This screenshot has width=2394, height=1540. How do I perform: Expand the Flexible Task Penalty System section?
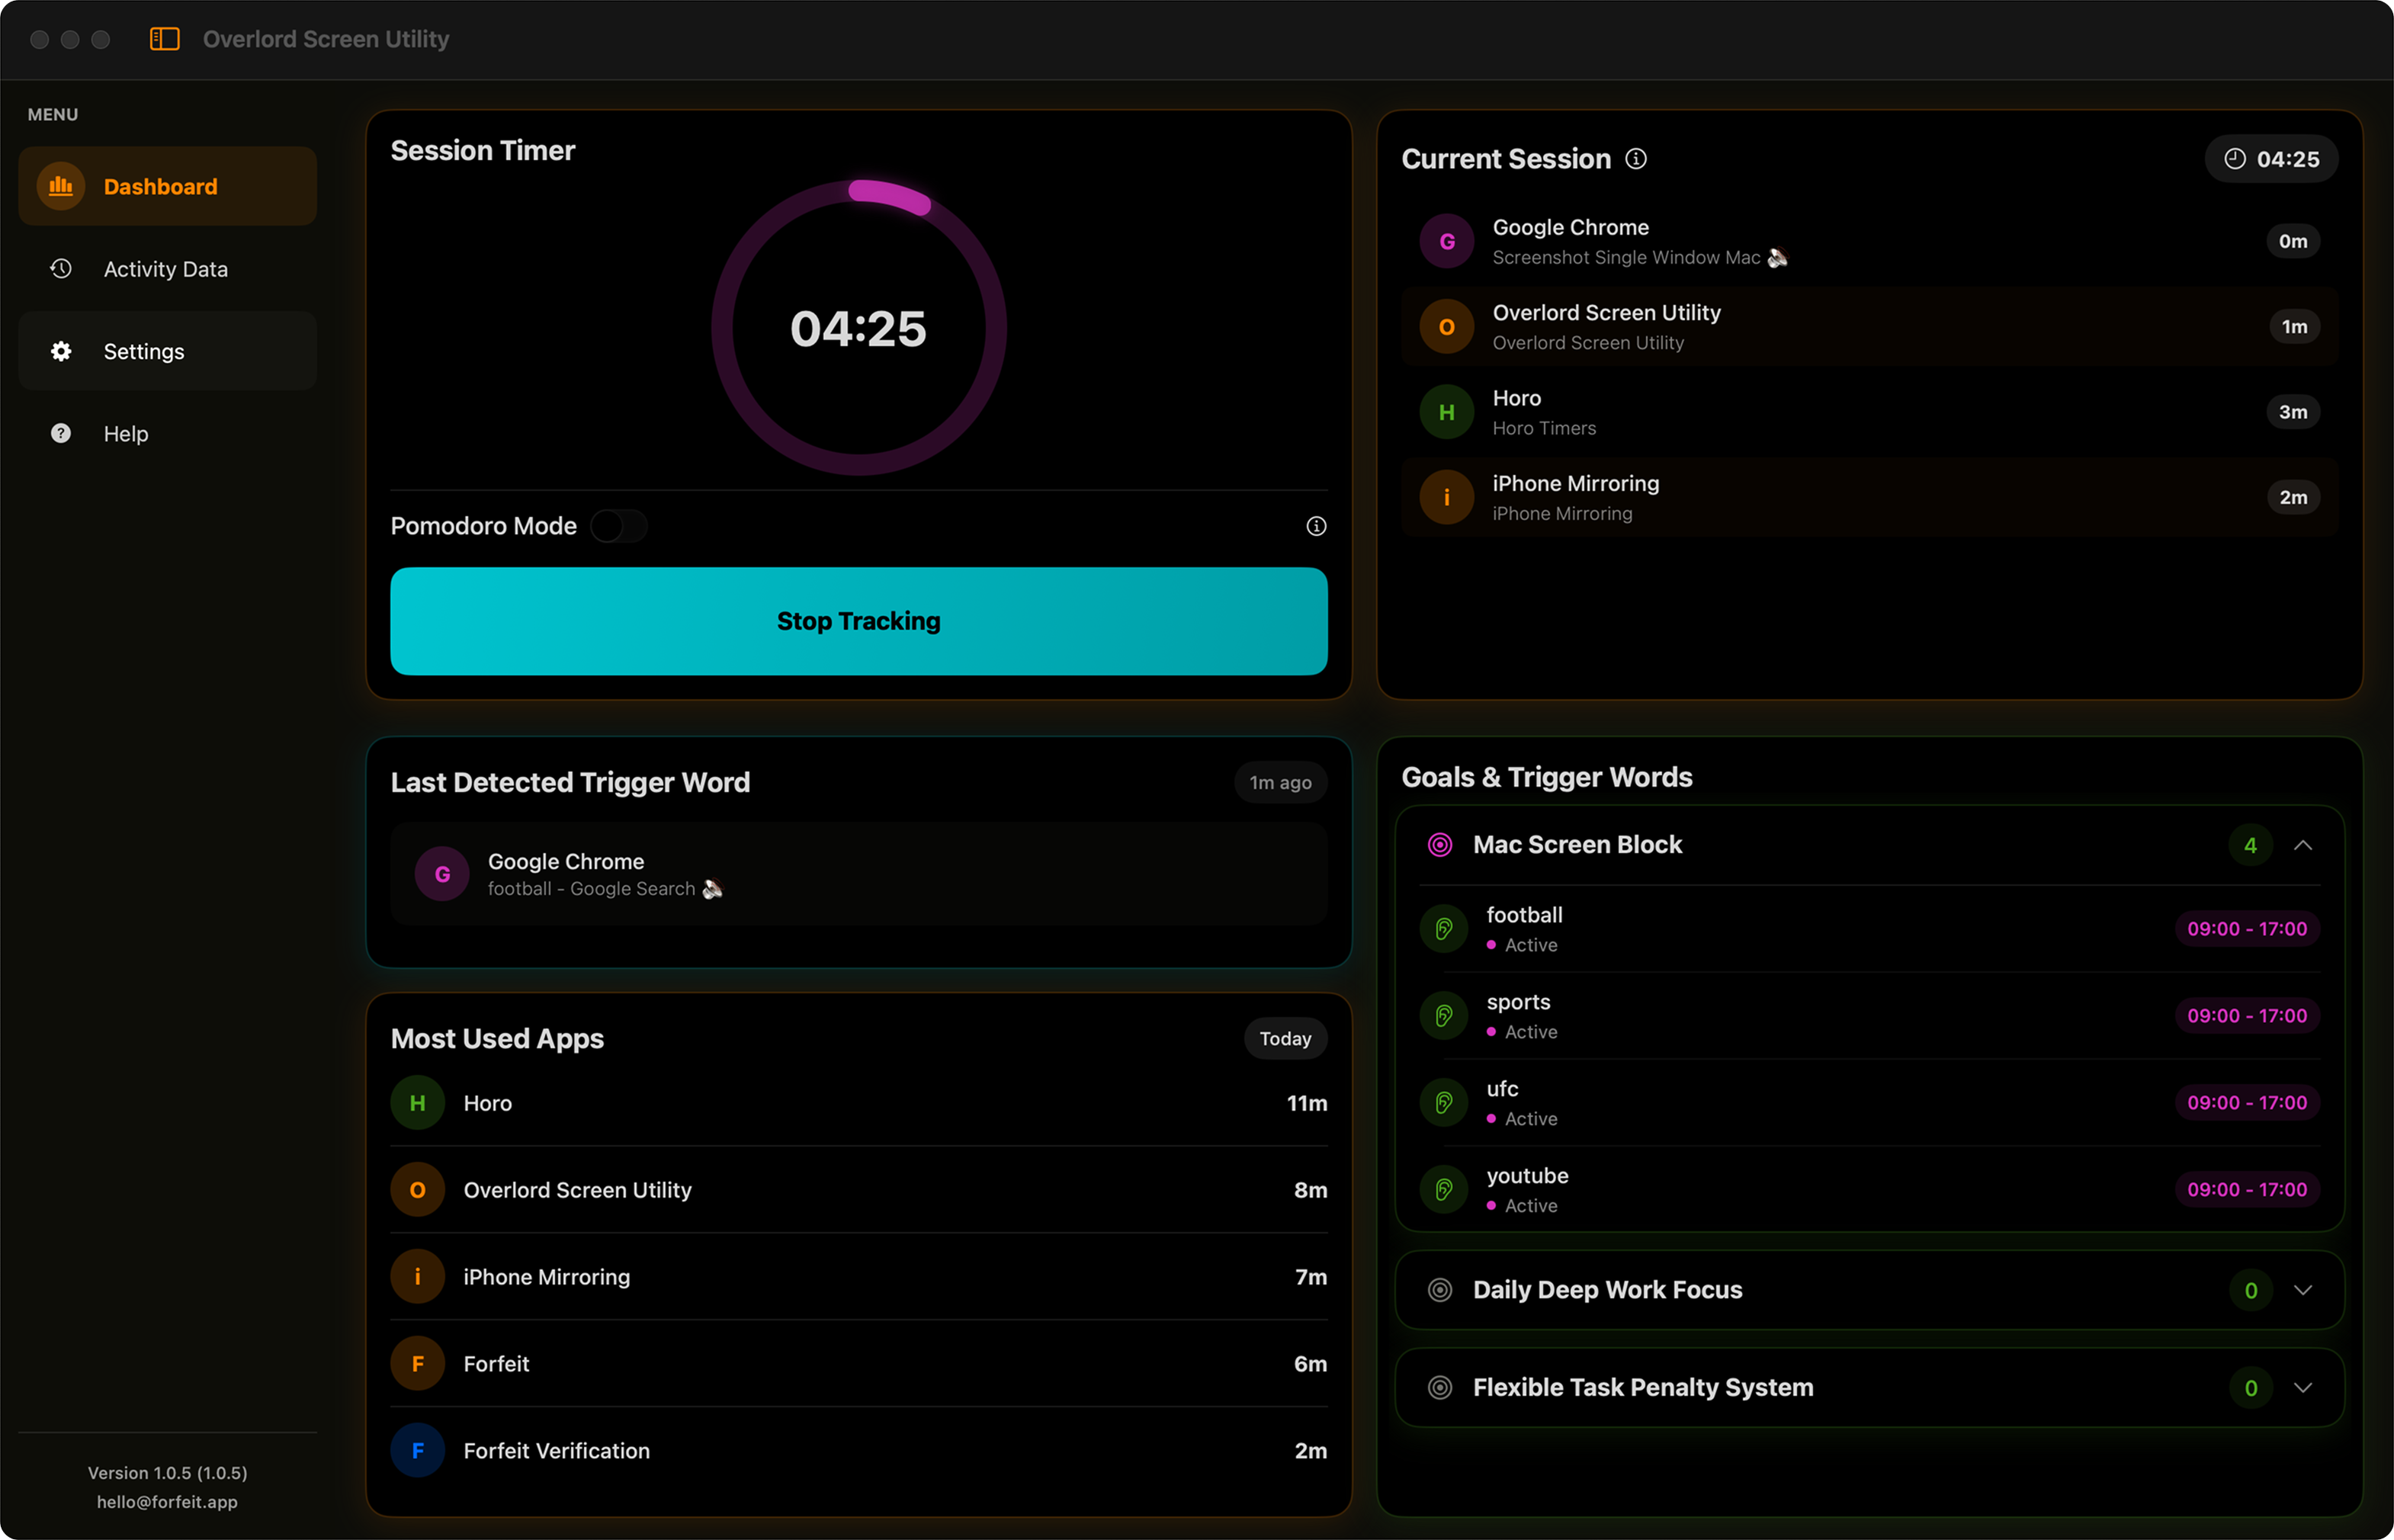click(2304, 1387)
